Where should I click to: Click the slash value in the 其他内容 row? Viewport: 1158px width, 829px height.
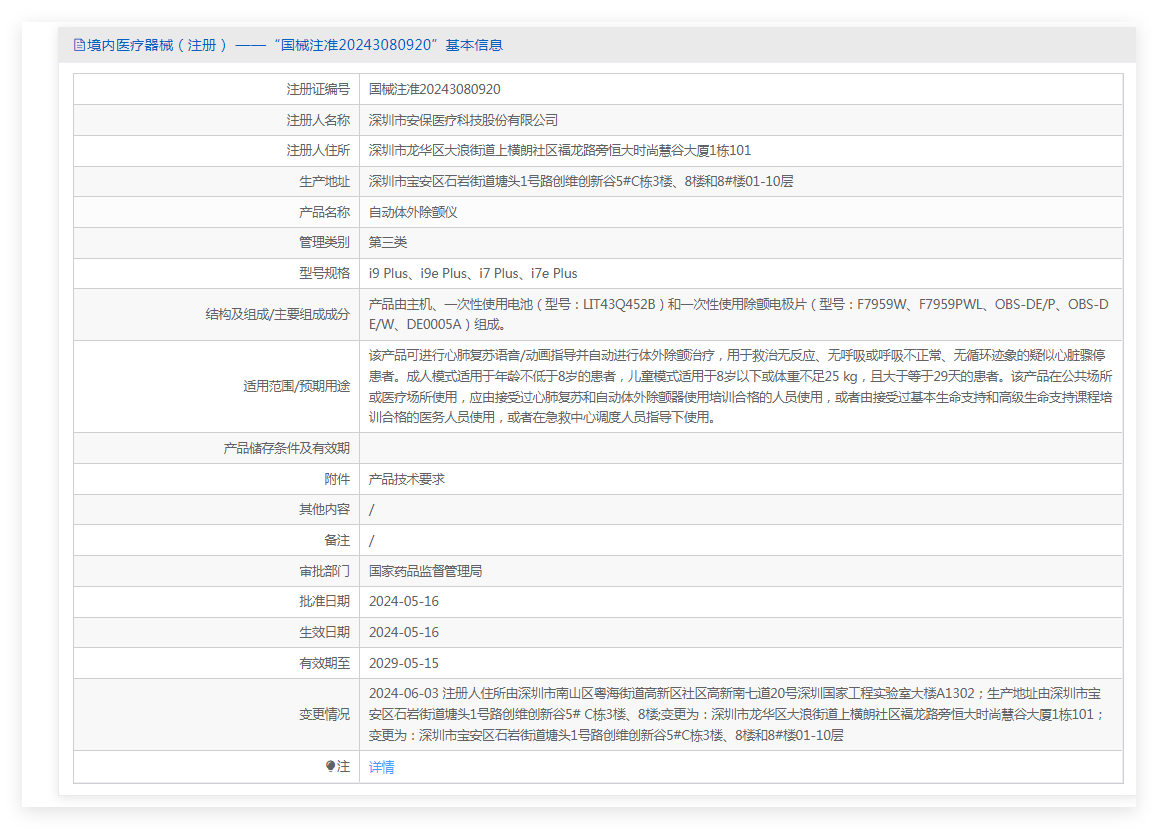coord(371,509)
